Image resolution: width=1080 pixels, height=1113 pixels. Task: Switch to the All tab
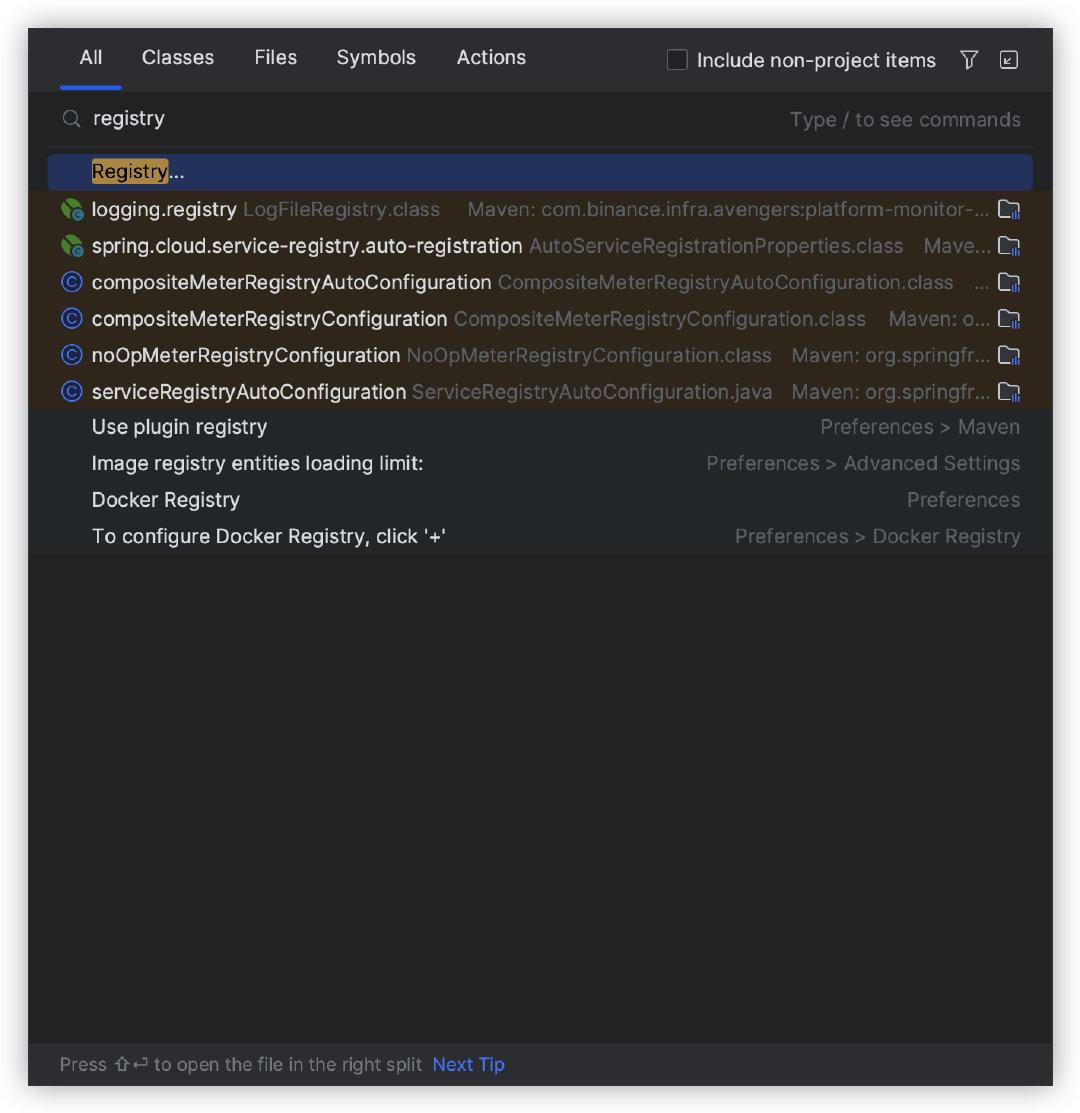click(x=91, y=57)
